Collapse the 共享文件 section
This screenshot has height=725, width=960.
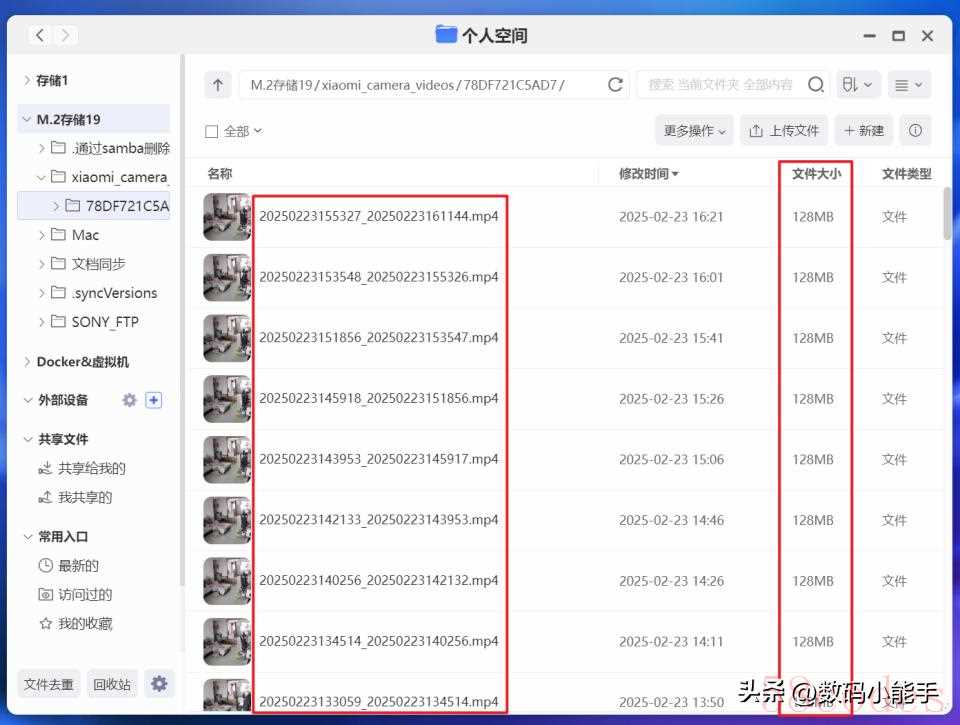click(x=28, y=439)
